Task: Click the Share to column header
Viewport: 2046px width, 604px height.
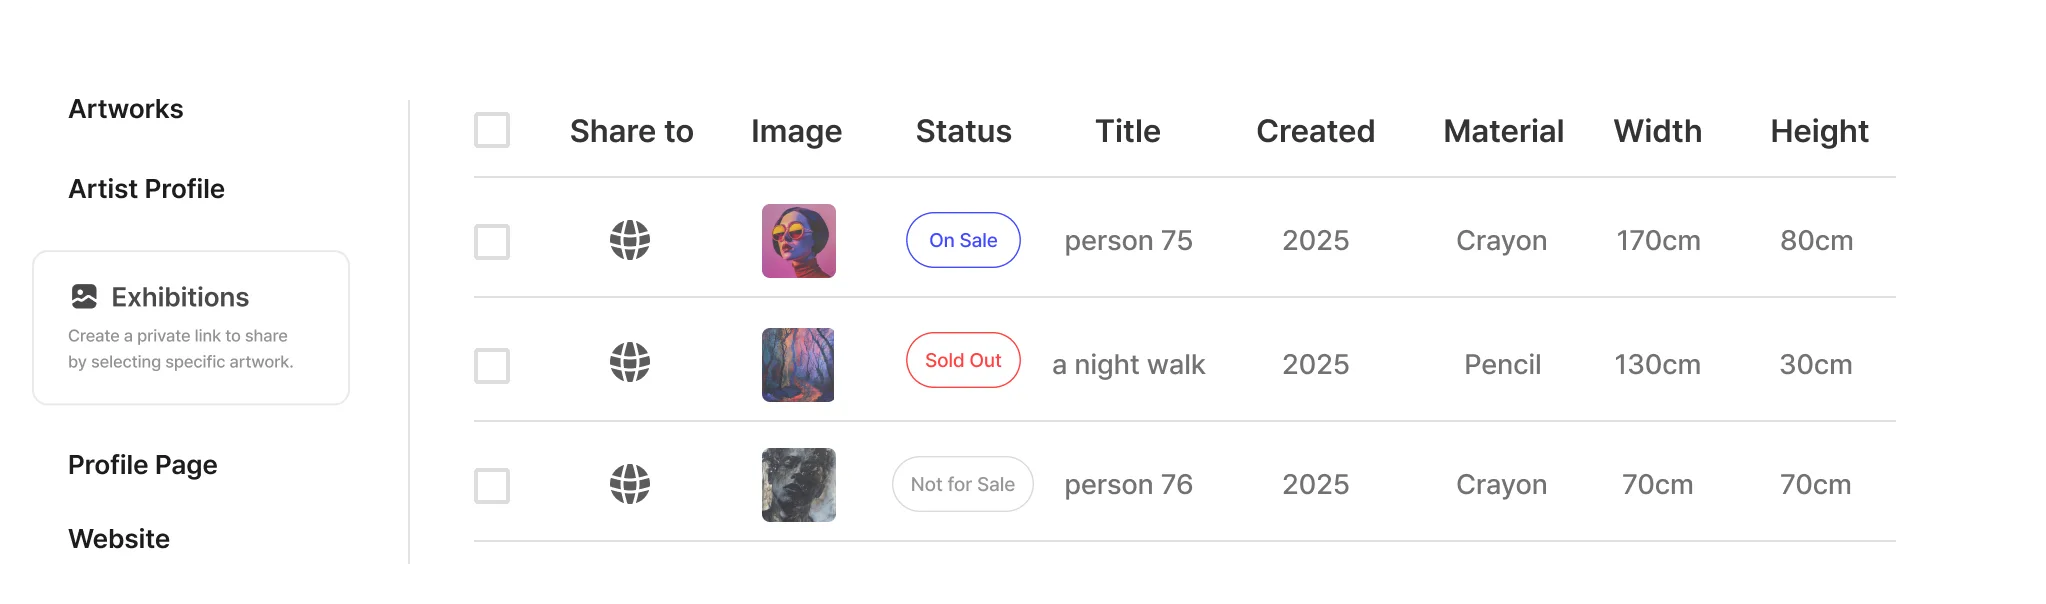Action: coord(631,131)
